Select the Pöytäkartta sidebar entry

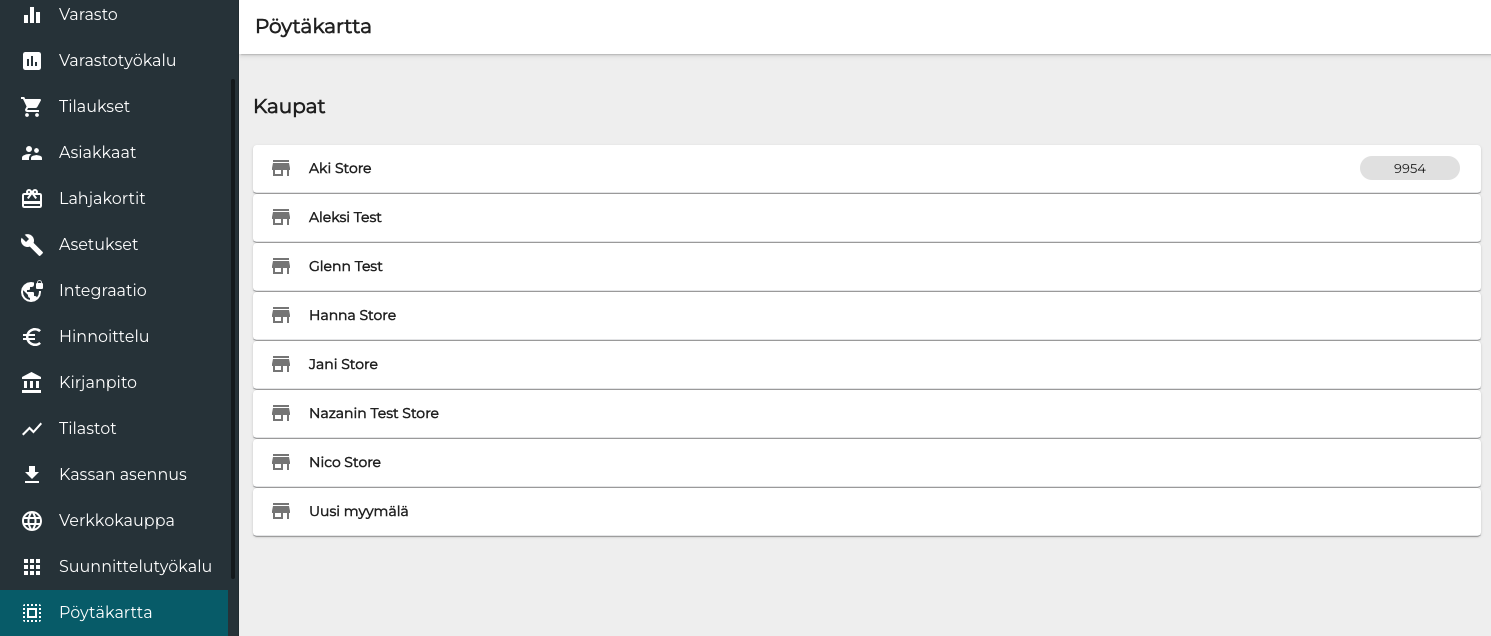pos(105,613)
